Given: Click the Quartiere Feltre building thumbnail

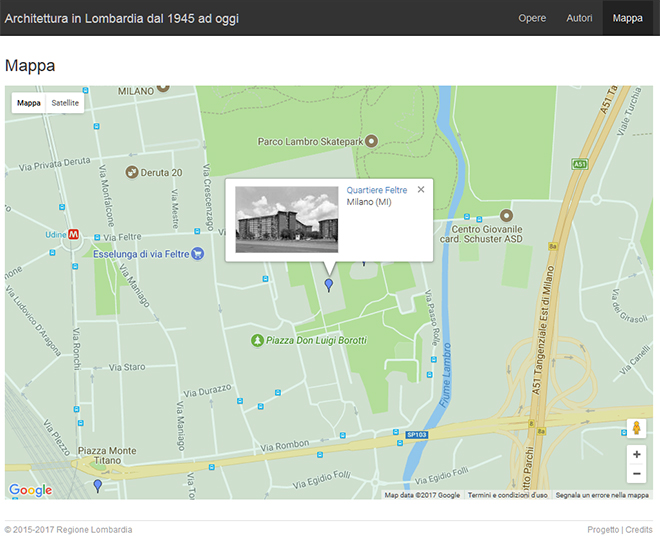Looking at the screenshot, I should point(286,219).
